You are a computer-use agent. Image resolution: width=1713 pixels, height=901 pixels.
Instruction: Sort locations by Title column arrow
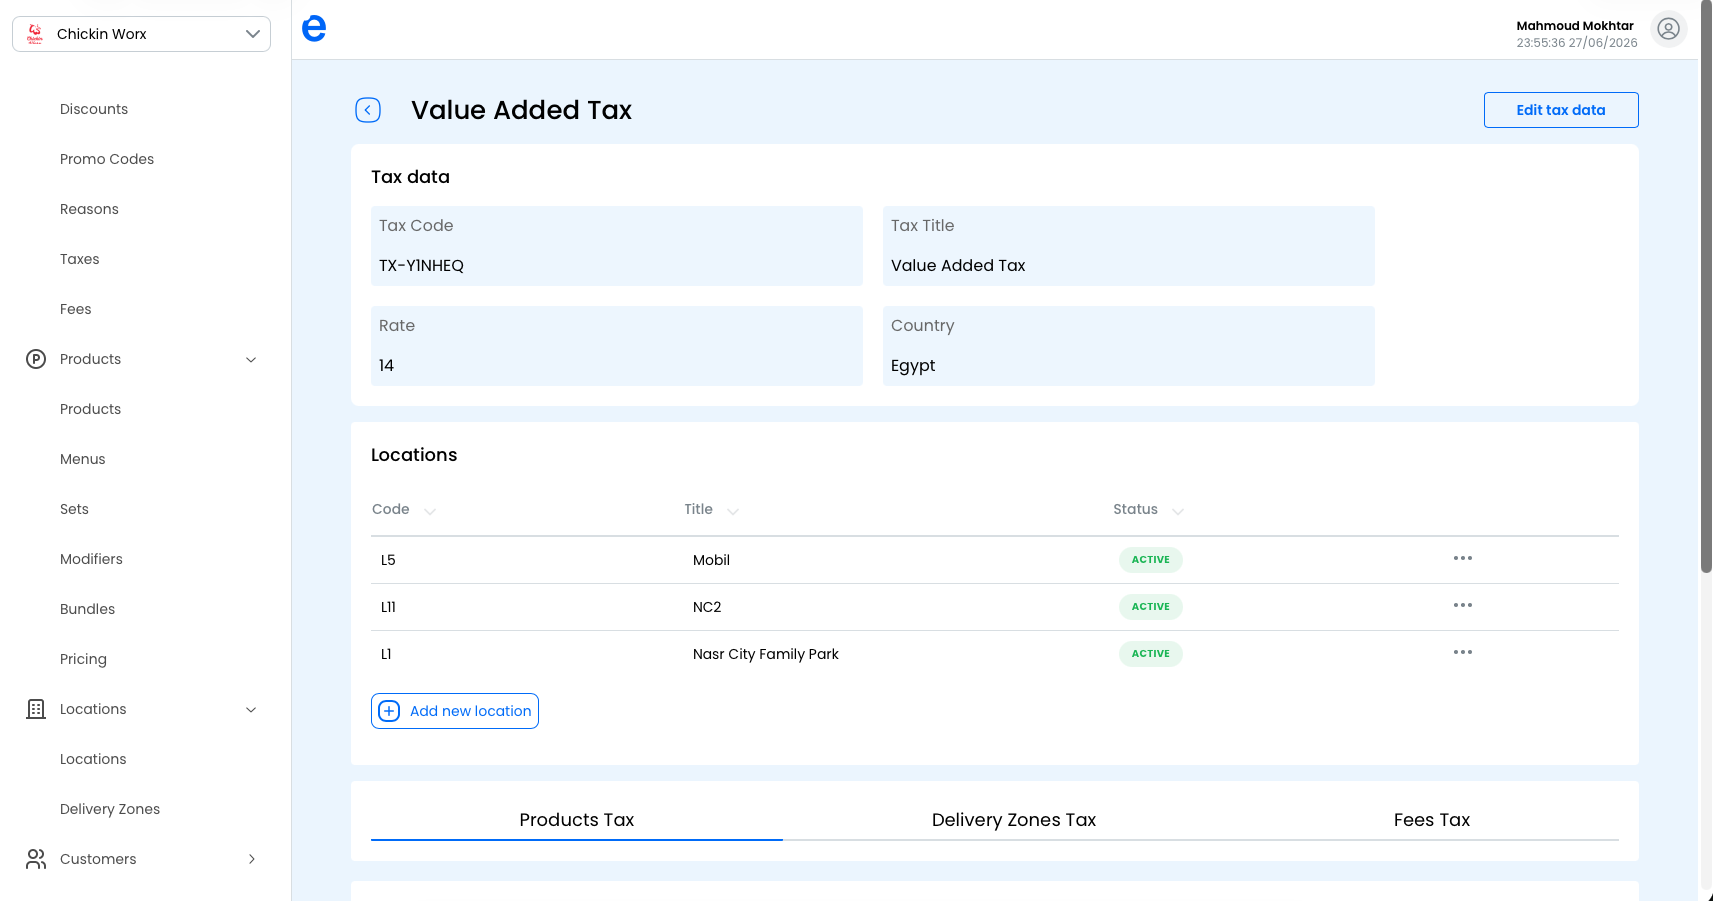click(733, 511)
